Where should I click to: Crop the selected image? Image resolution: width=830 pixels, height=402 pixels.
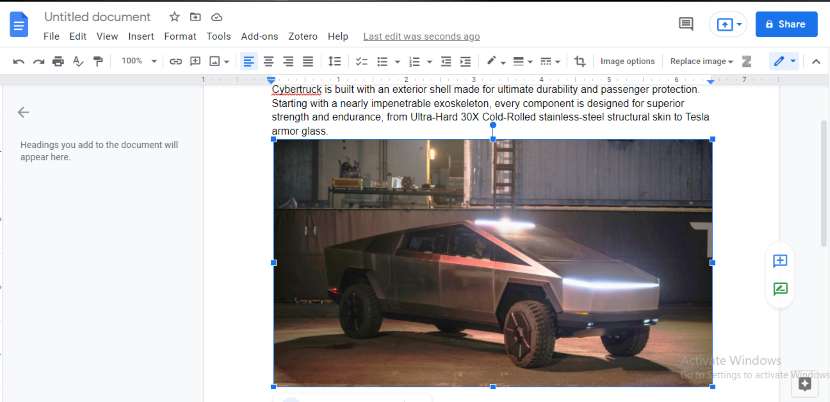coord(580,61)
